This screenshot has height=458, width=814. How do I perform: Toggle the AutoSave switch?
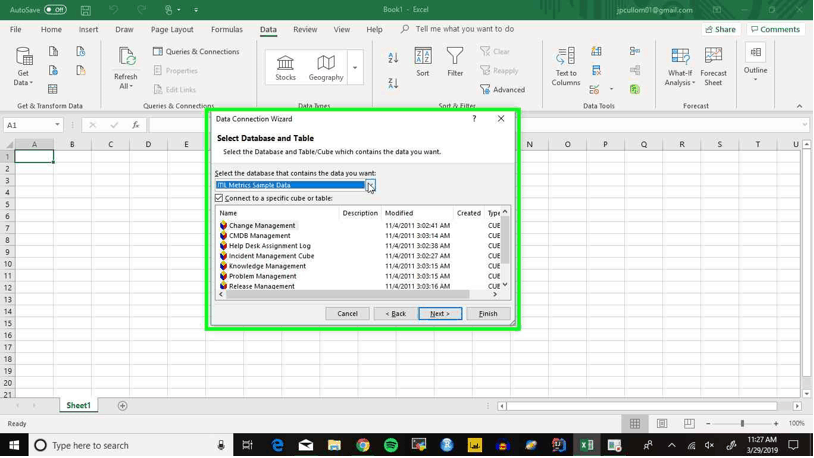click(x=55, y=10)
